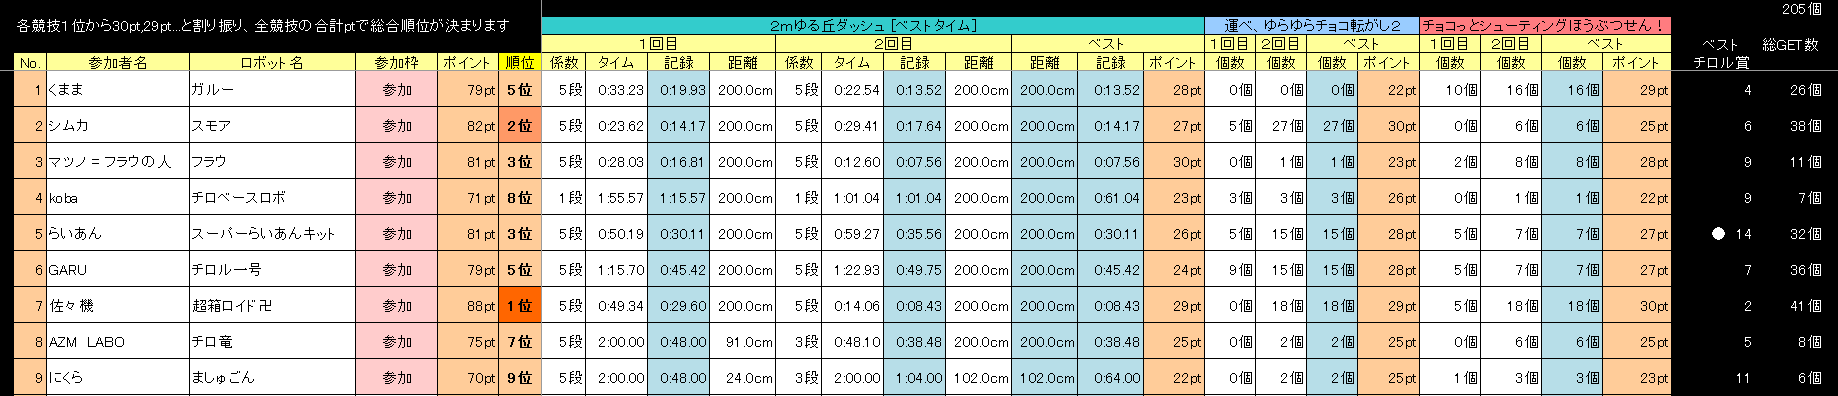Click participant cell AZM LABO

(x=118, y=342)
